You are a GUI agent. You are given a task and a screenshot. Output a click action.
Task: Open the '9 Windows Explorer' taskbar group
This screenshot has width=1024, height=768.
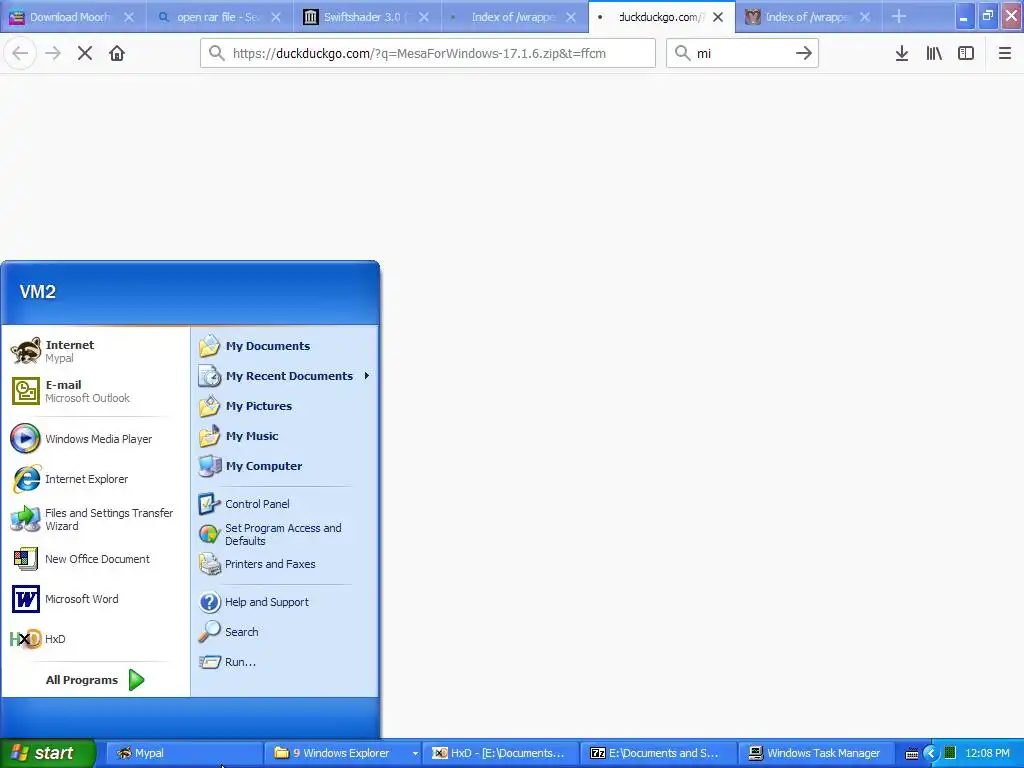point(343,753)
